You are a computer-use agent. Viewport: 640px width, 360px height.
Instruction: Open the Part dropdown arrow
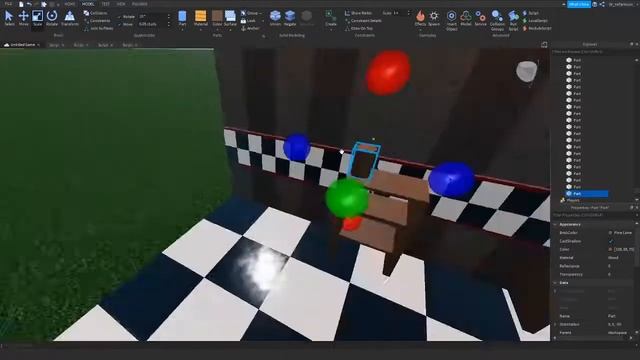pos(182,29)
